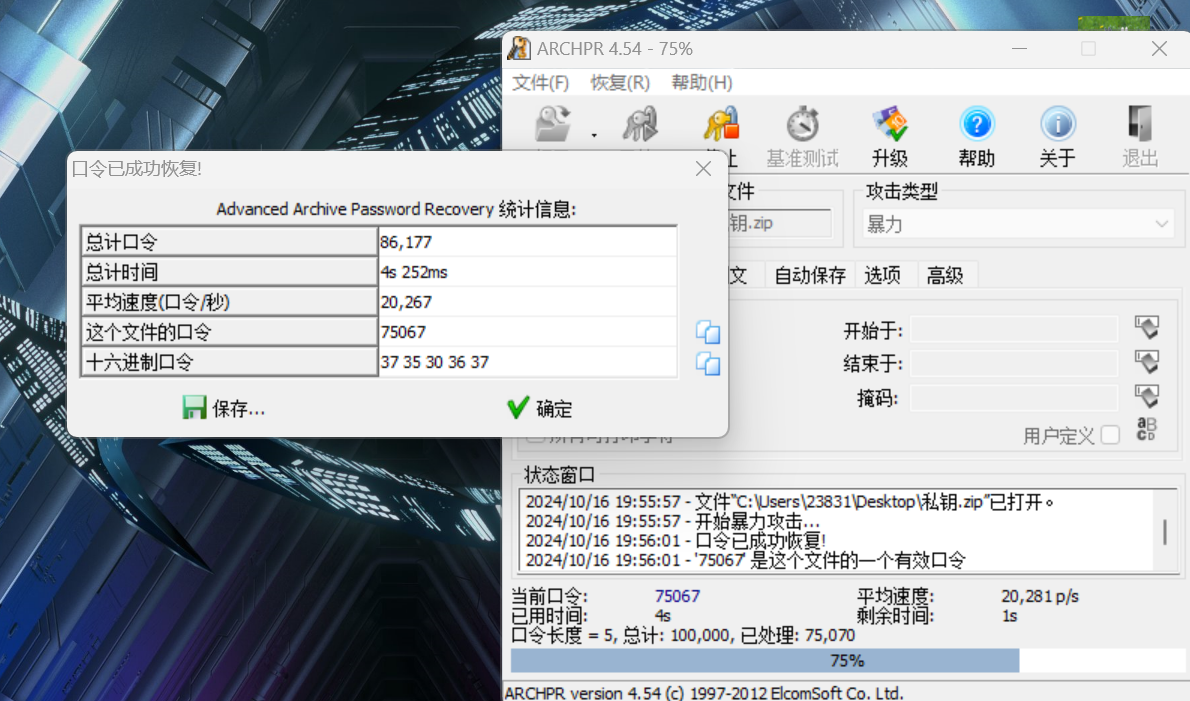
Task: Copy the recovered password 75067 with its copy icon
Action: (x=708, y=332)
